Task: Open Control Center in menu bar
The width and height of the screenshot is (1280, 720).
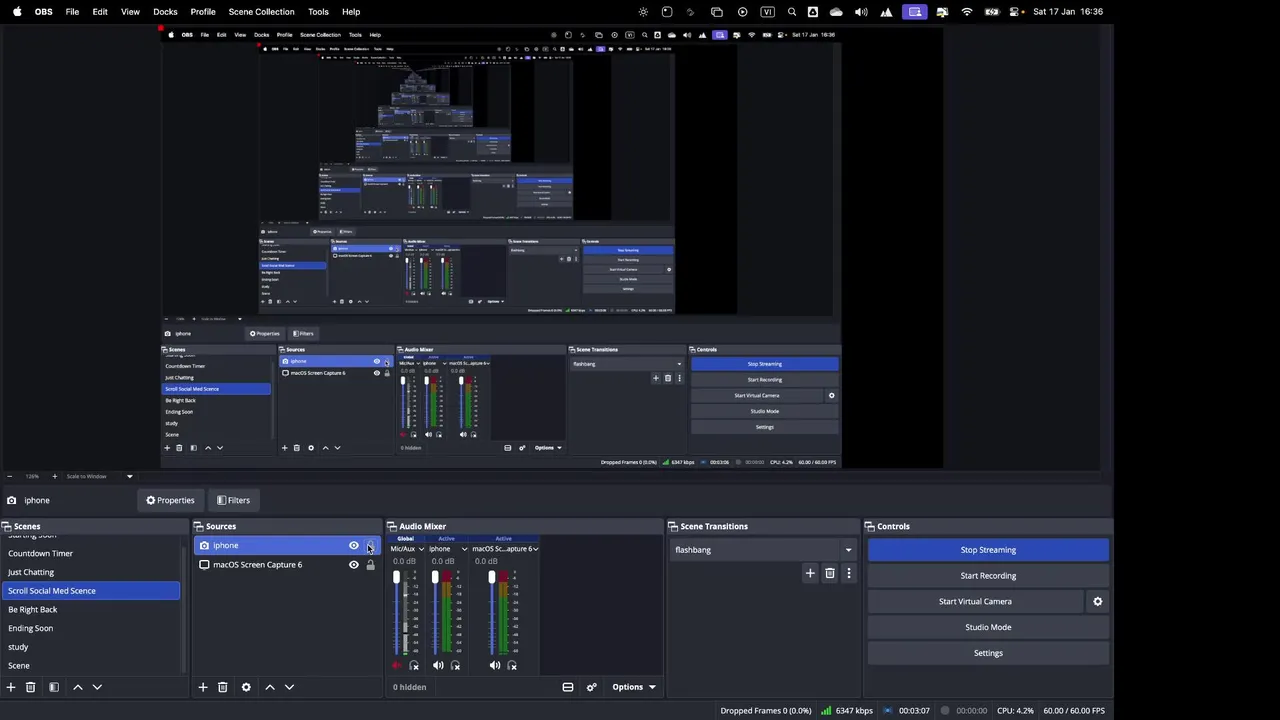Action: [x=1015, y=12]
